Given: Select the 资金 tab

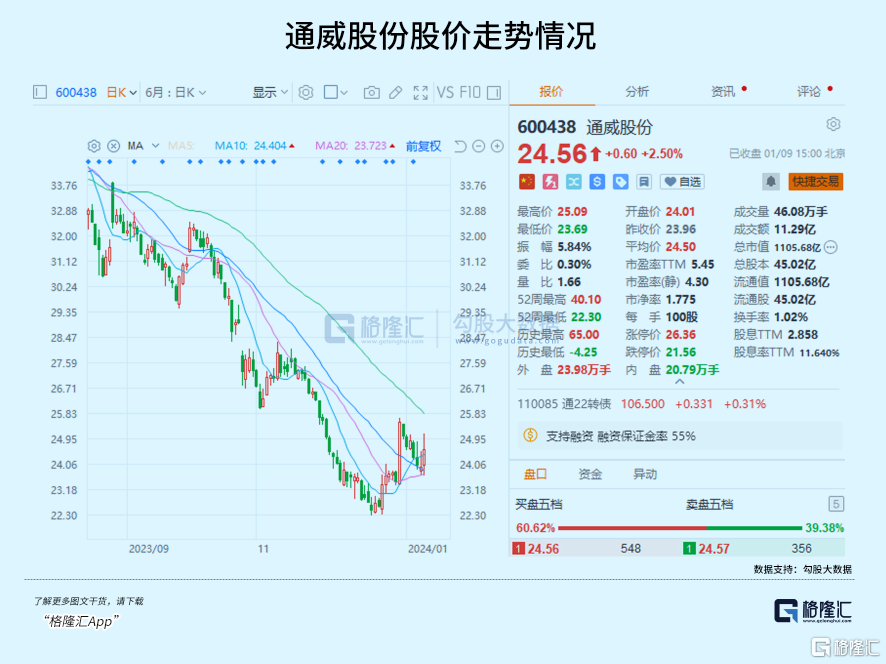Looking at the screenshot, I should pos(590,474).
